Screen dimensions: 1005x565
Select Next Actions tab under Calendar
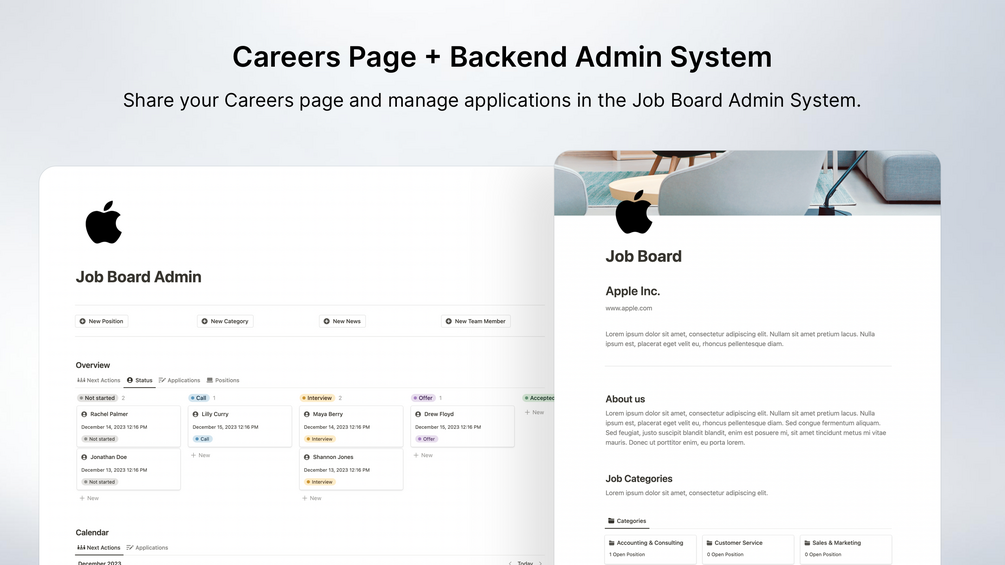point(99,548)
